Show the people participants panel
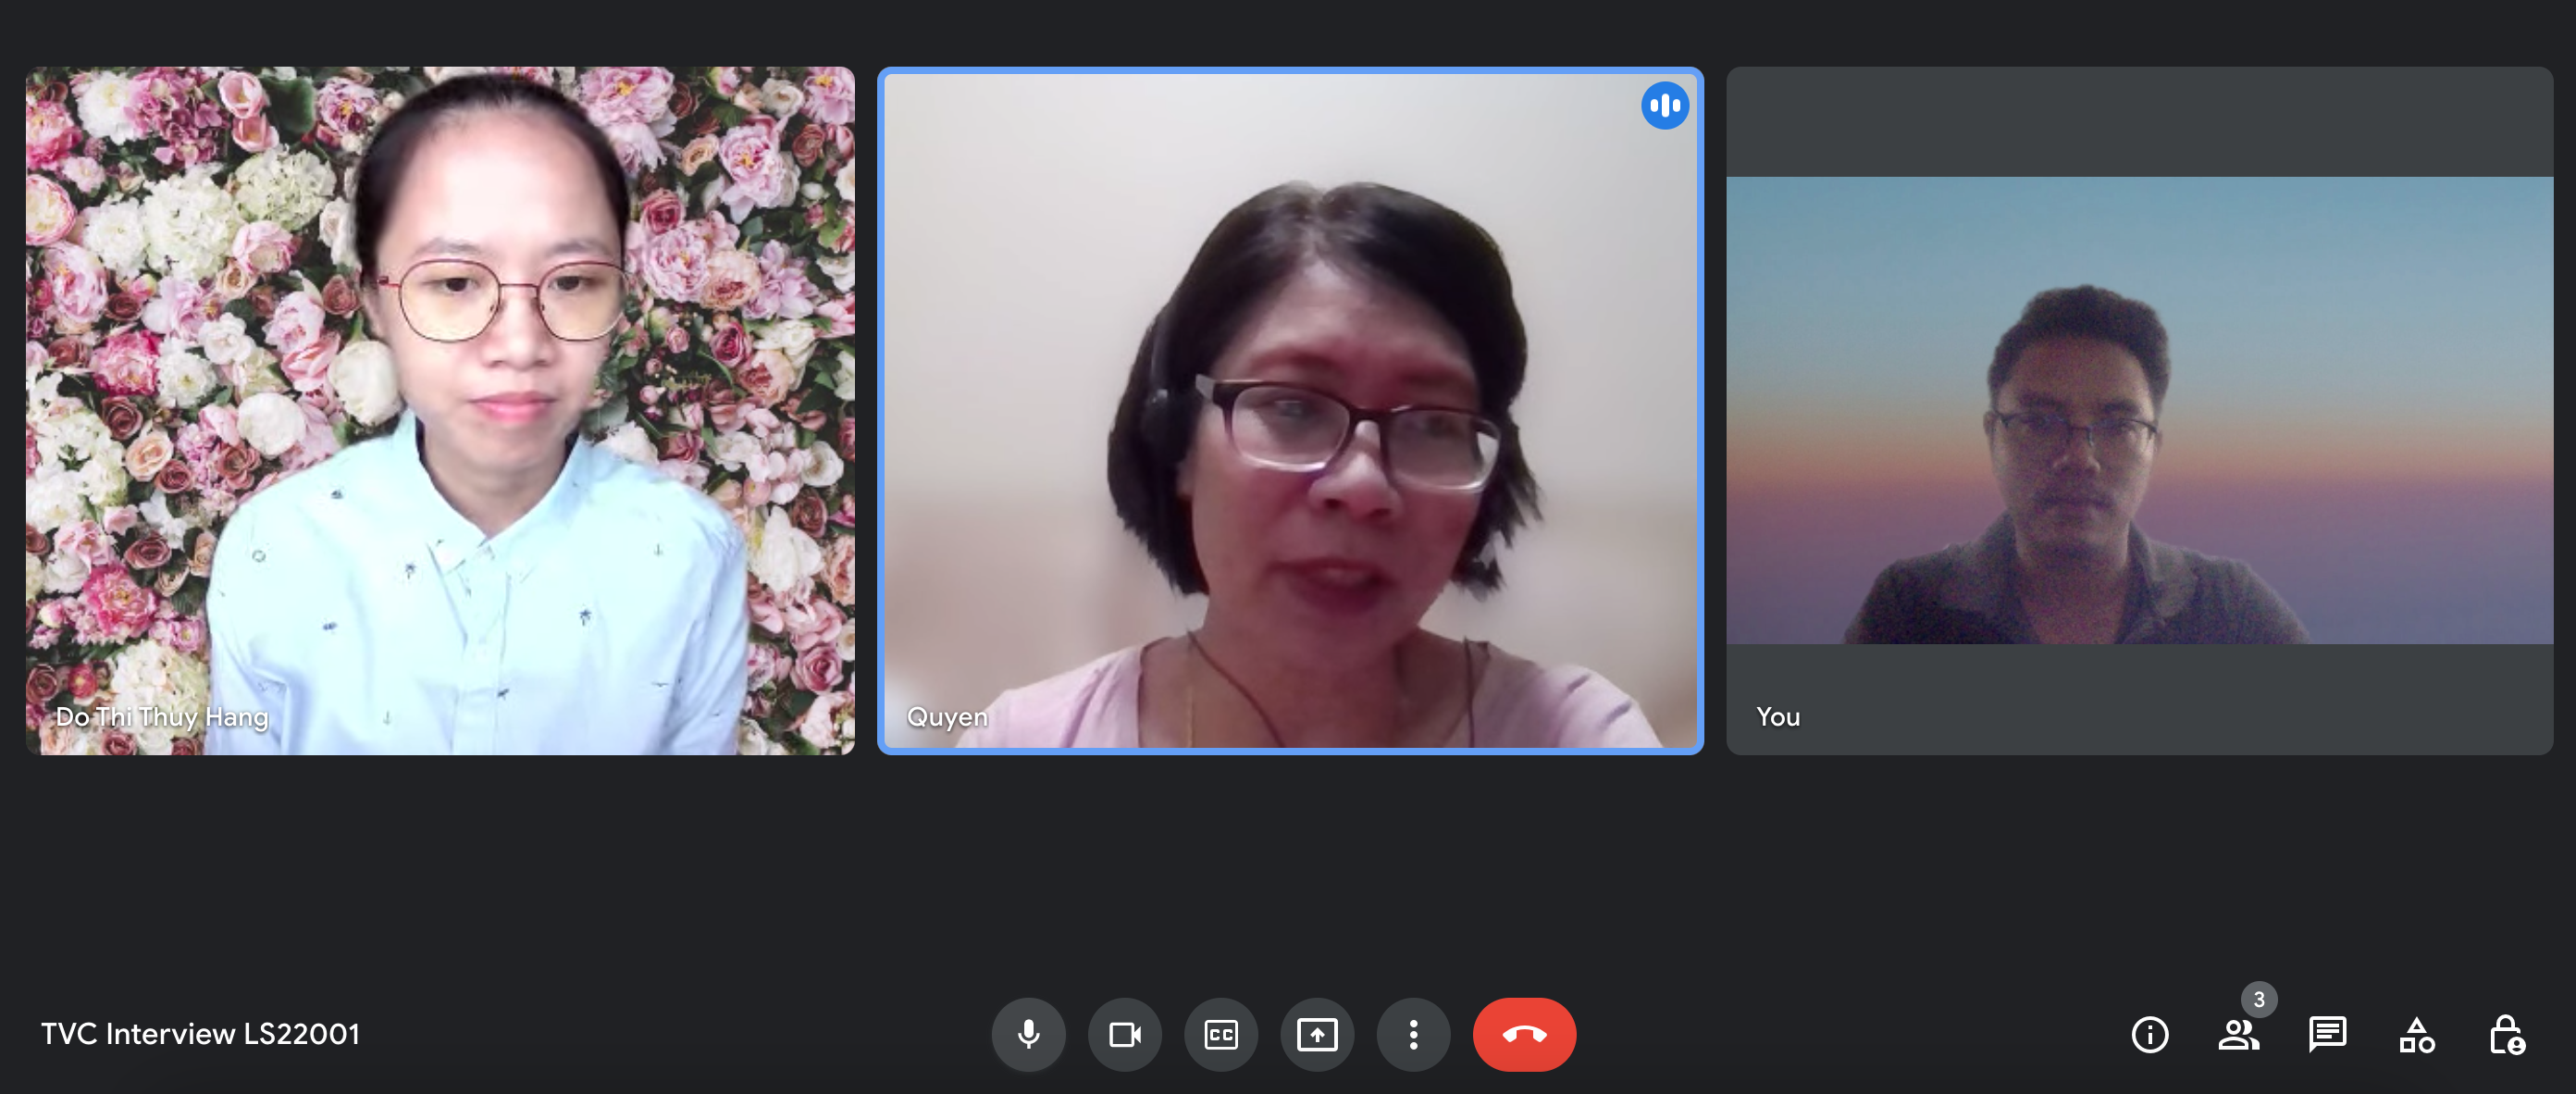 tap(2238, 1035)
